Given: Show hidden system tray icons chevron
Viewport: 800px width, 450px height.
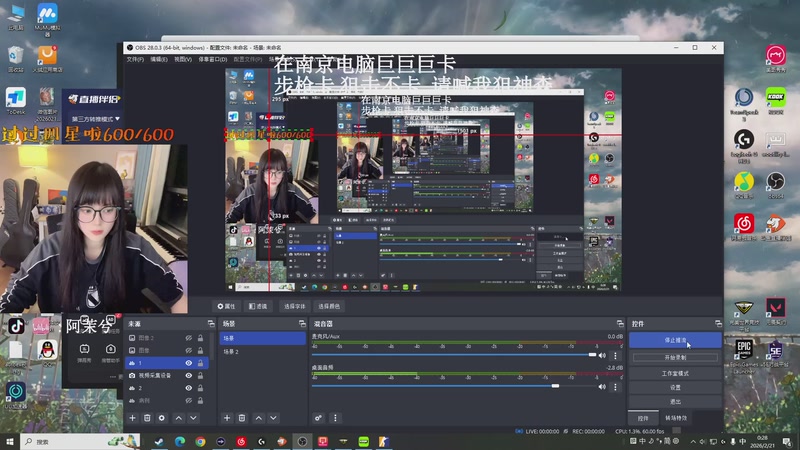Looking at the screenshot, I should pyautogui.click(x=693, y=441).
